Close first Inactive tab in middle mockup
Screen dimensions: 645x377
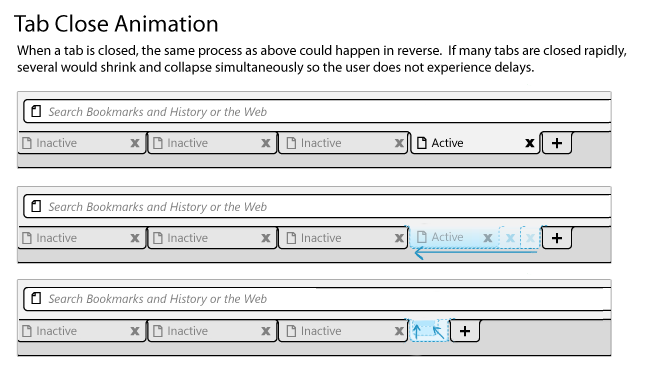(135, 238)
